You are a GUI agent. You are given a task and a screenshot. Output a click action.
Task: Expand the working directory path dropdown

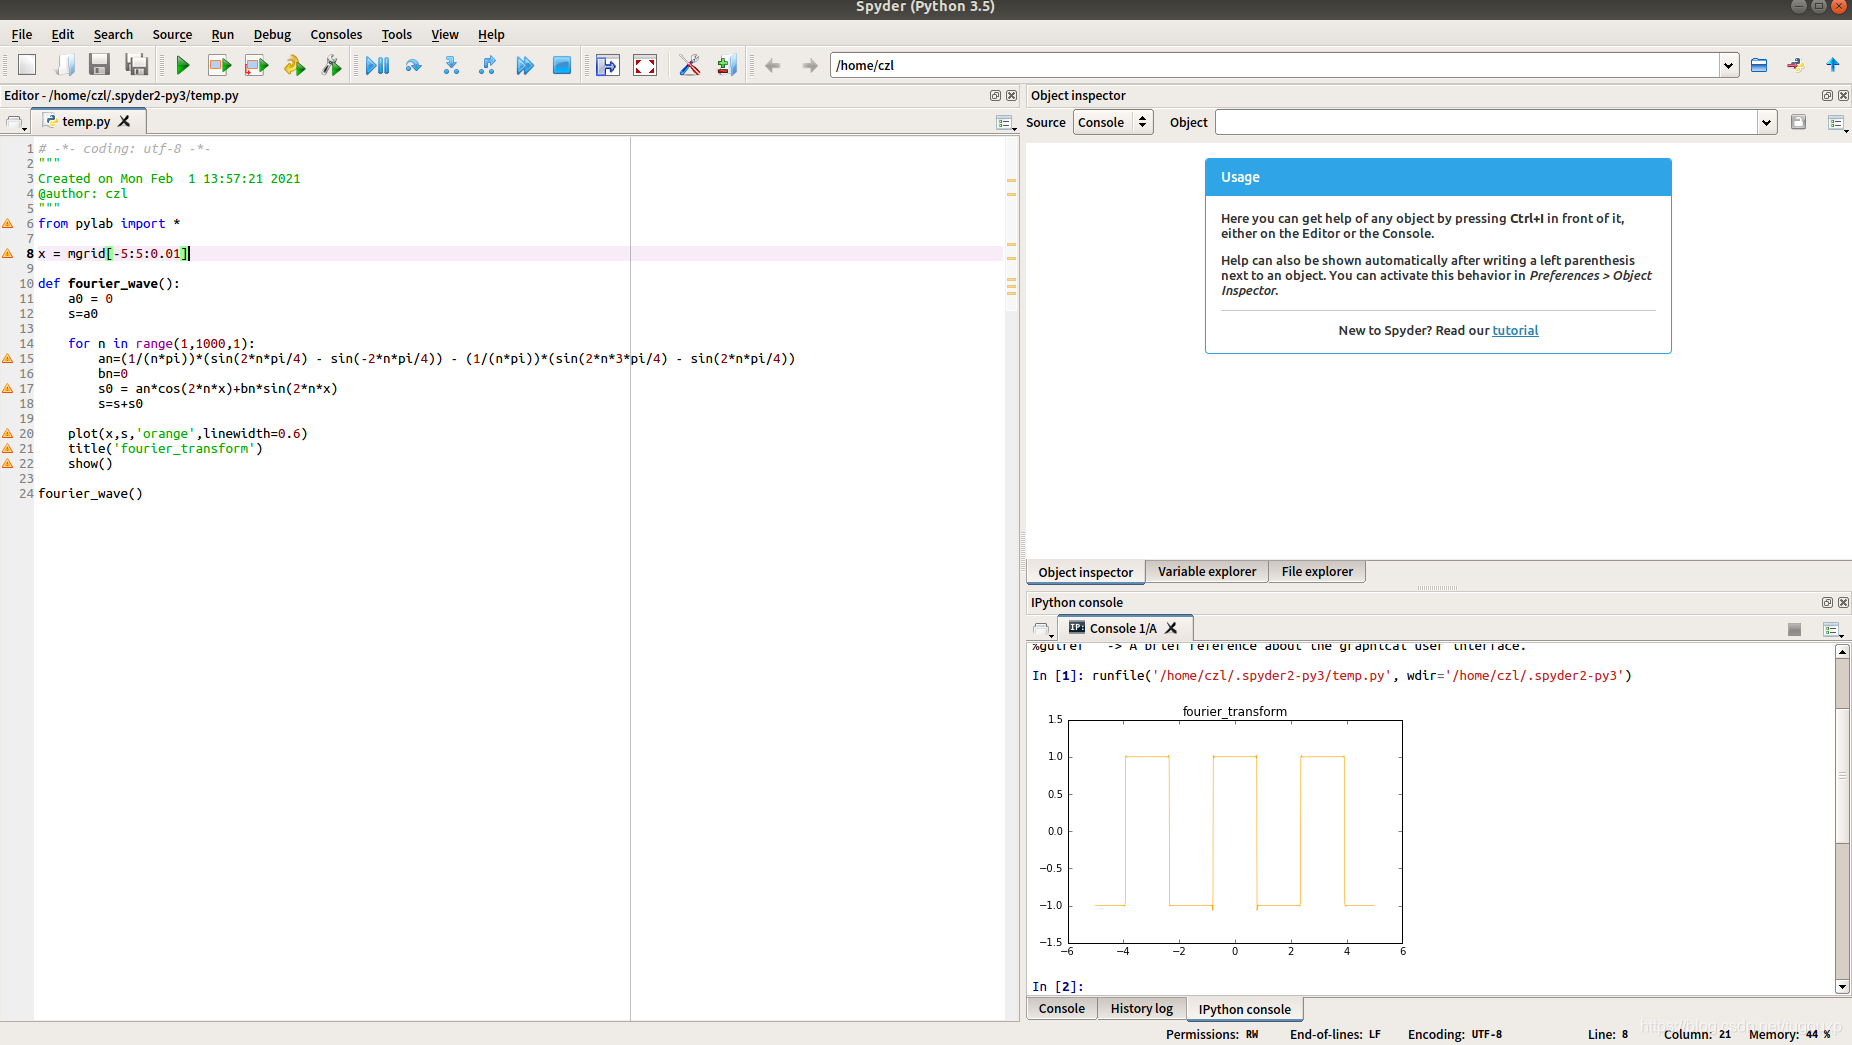pos(1728,65)
